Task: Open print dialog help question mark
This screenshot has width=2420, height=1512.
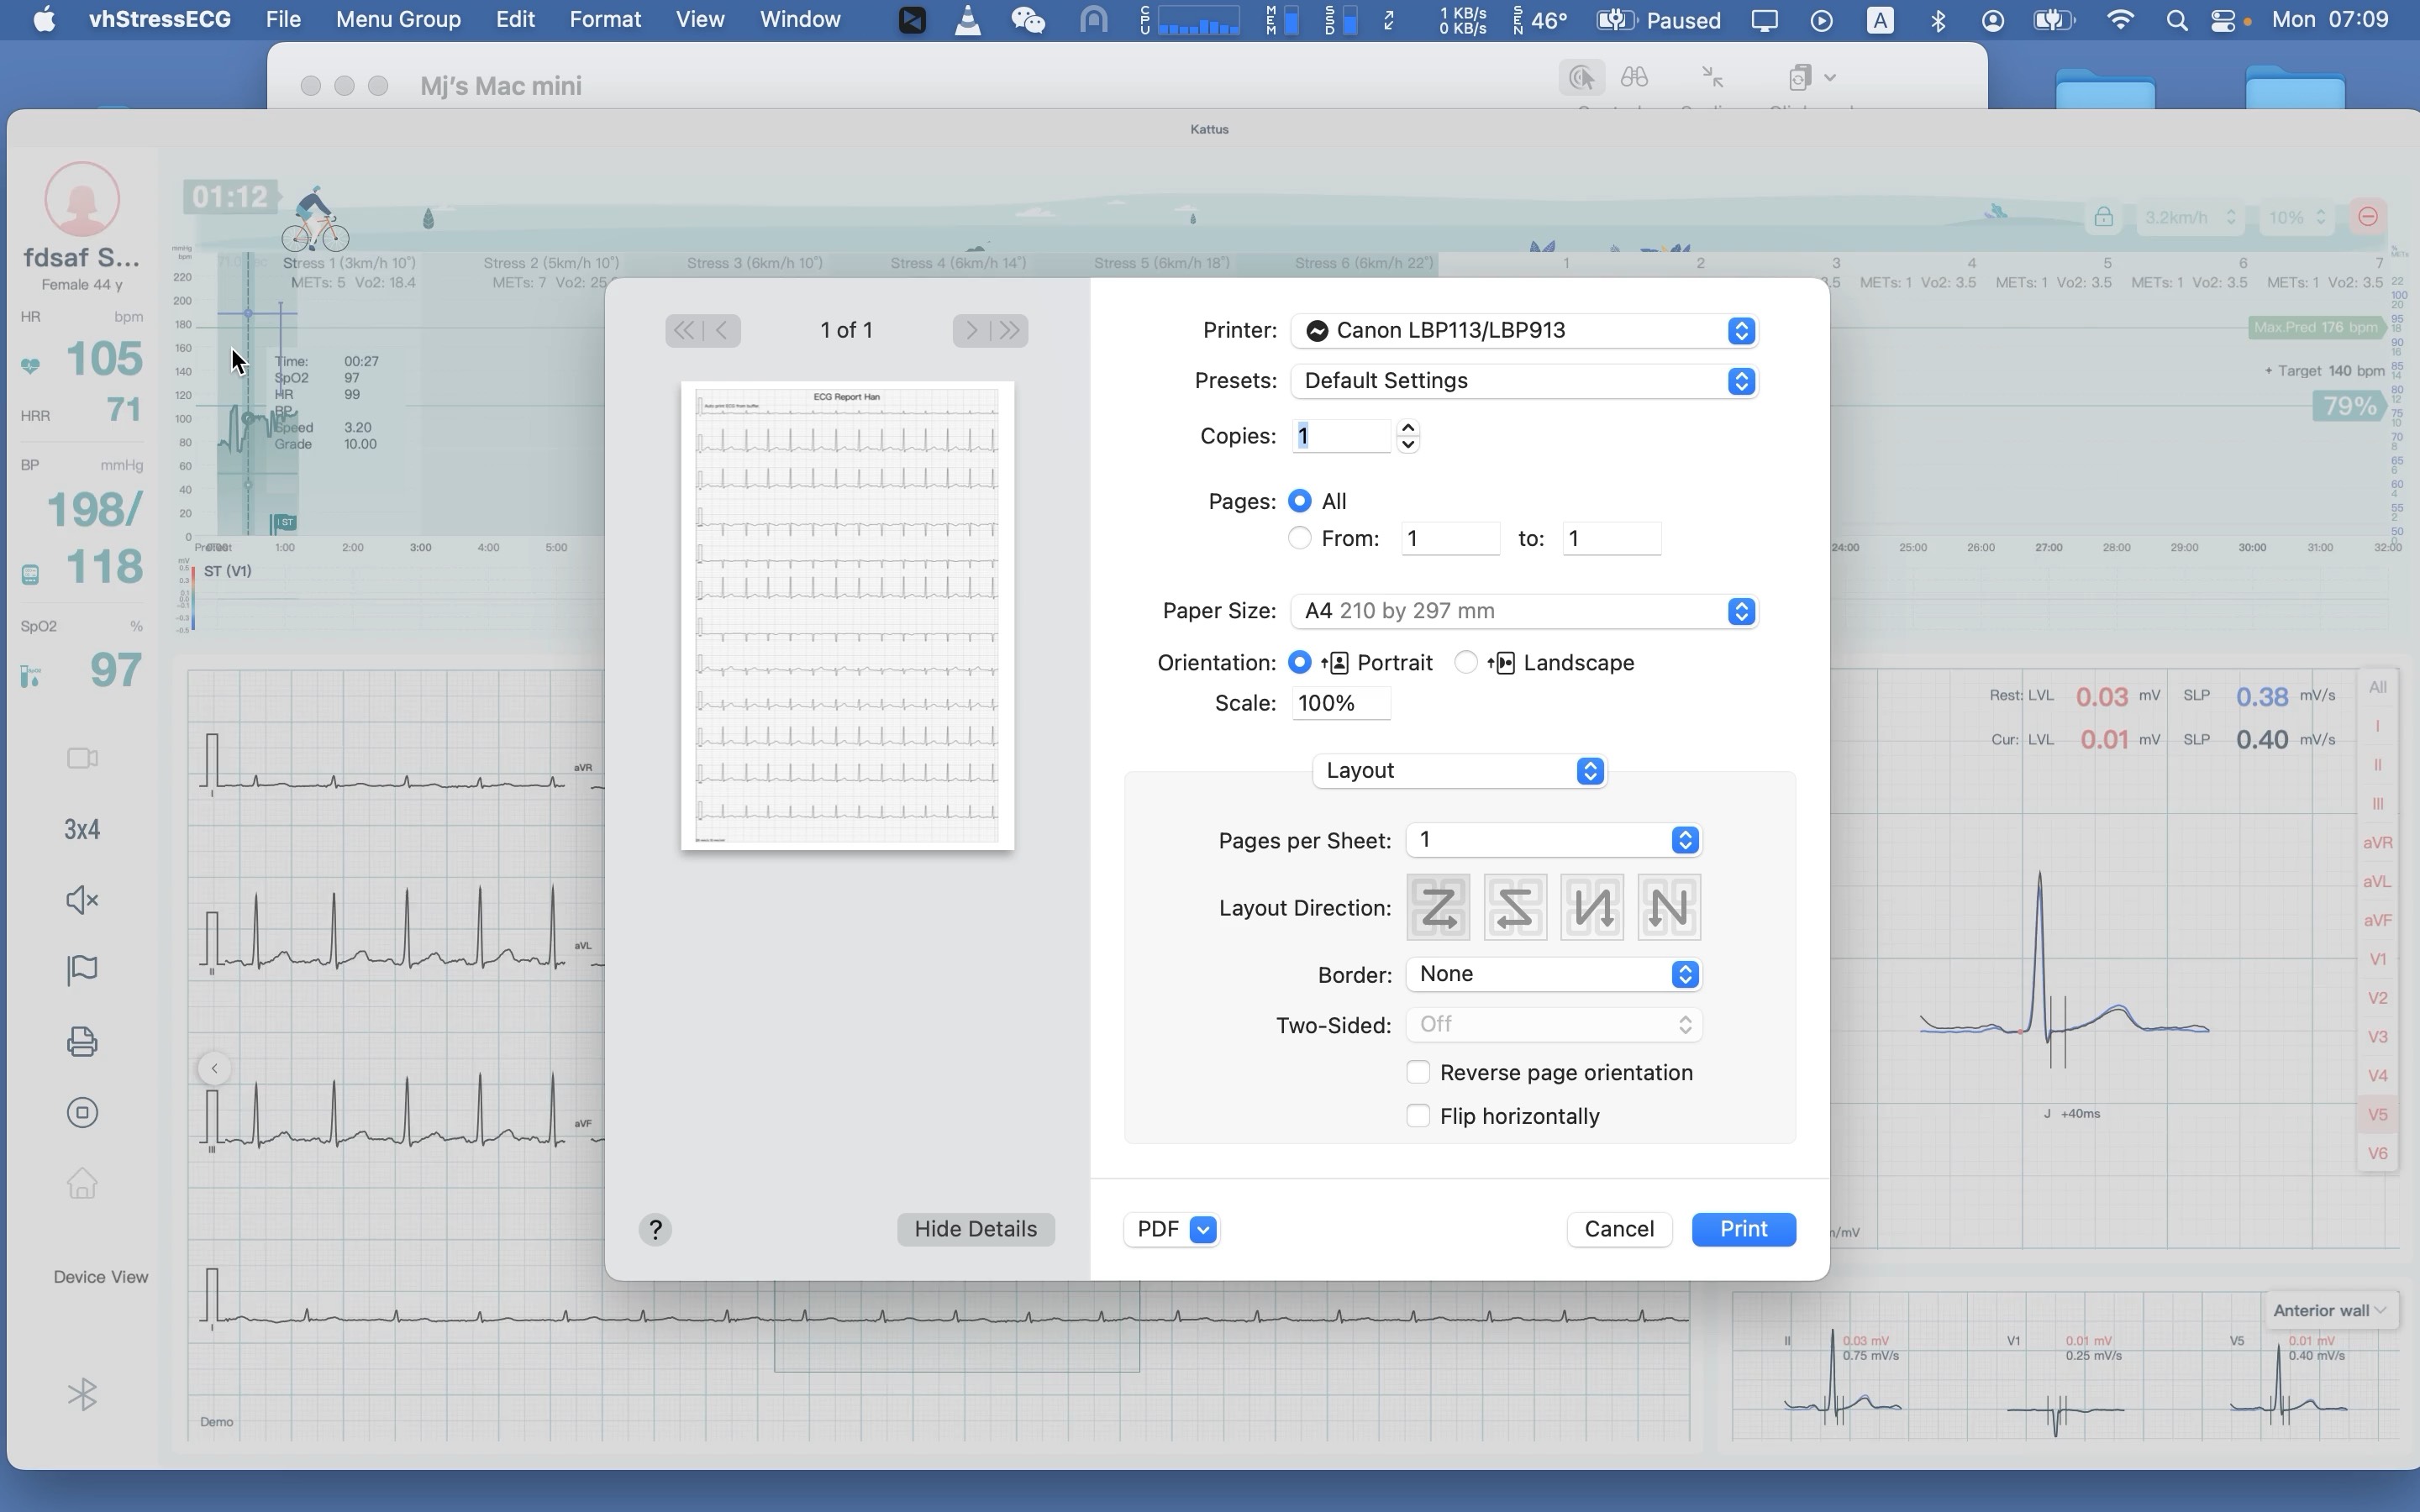Action: coord(655,1229)
